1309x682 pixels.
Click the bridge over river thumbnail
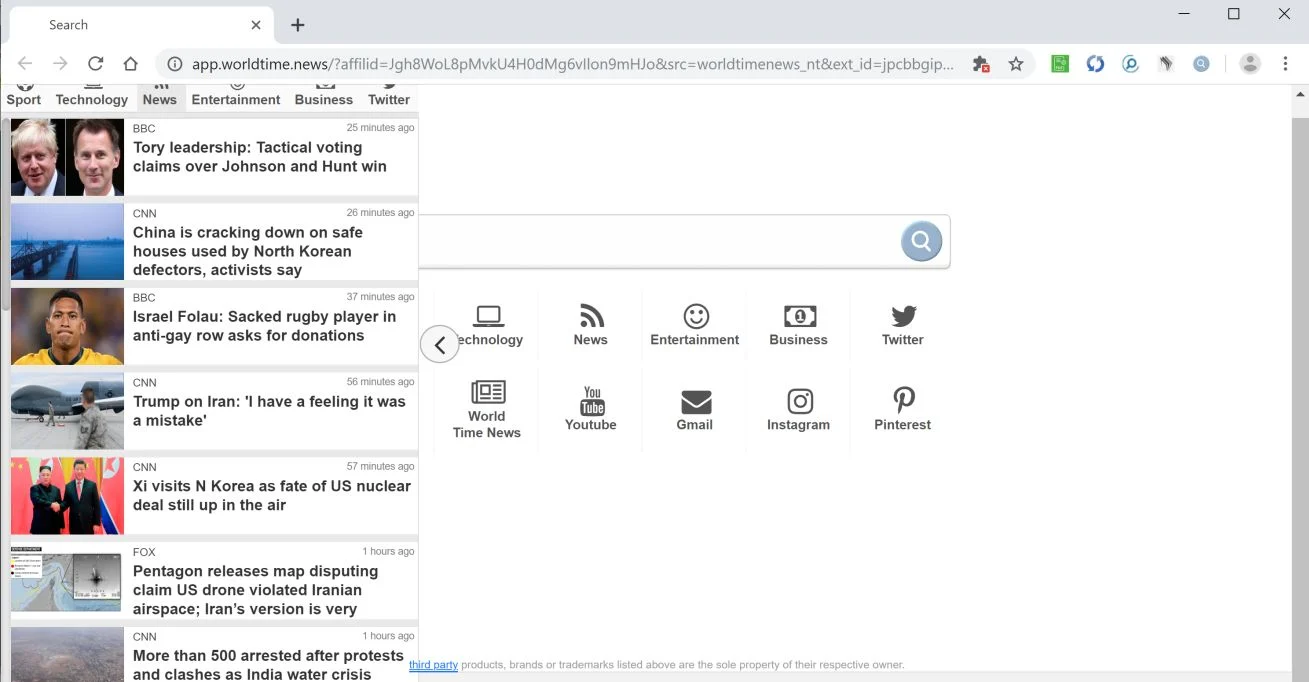67,242
